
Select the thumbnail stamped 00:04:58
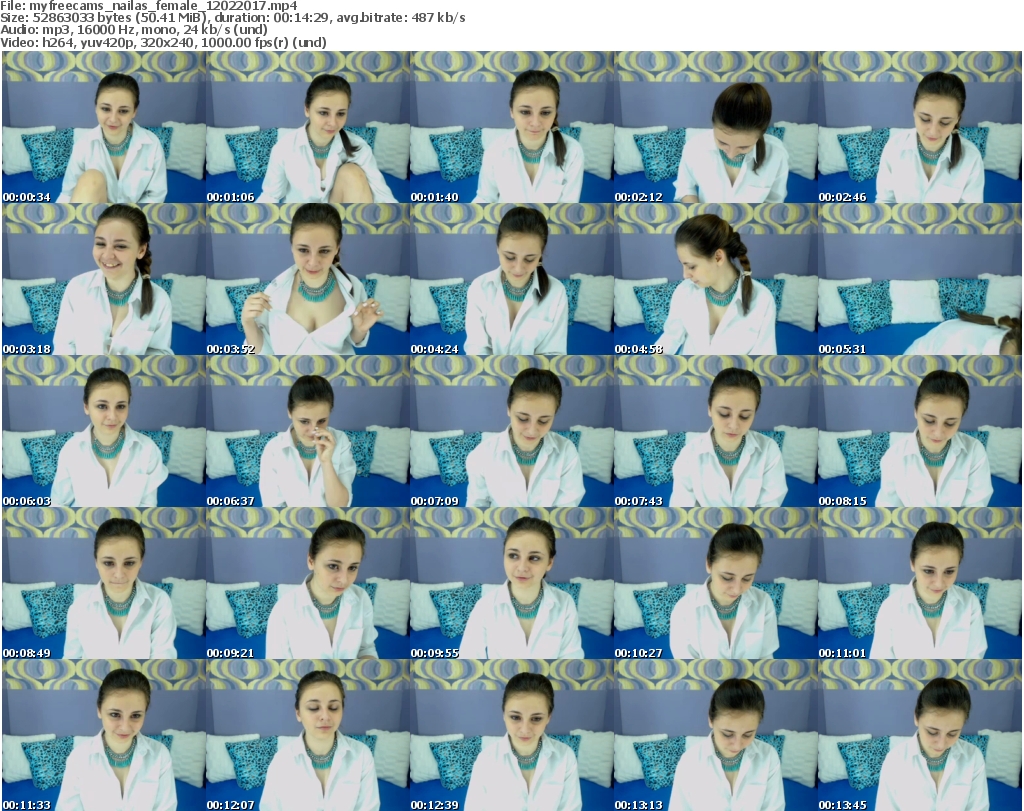pyautogui.click(x=716, y=279)
